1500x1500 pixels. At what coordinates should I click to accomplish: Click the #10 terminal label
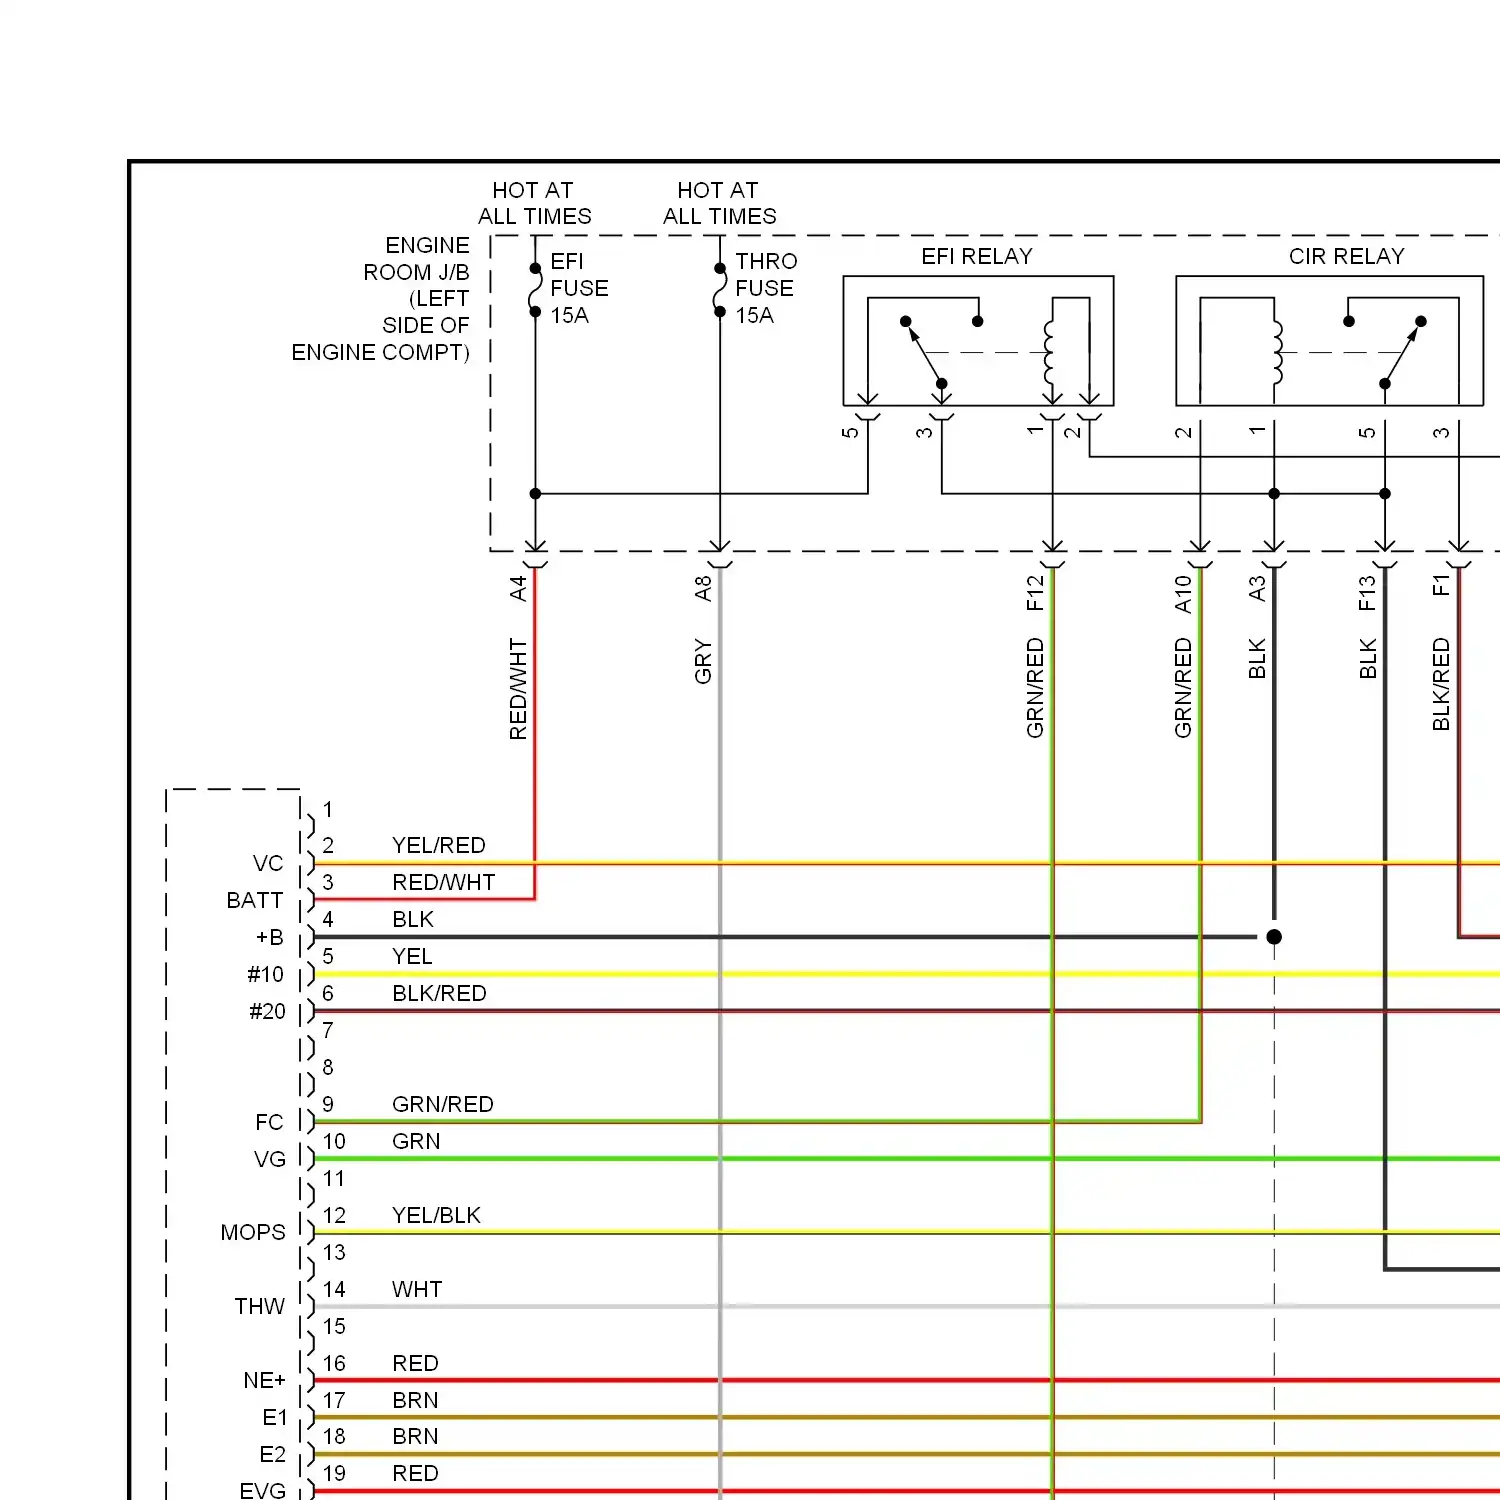[x=266, y=975]
